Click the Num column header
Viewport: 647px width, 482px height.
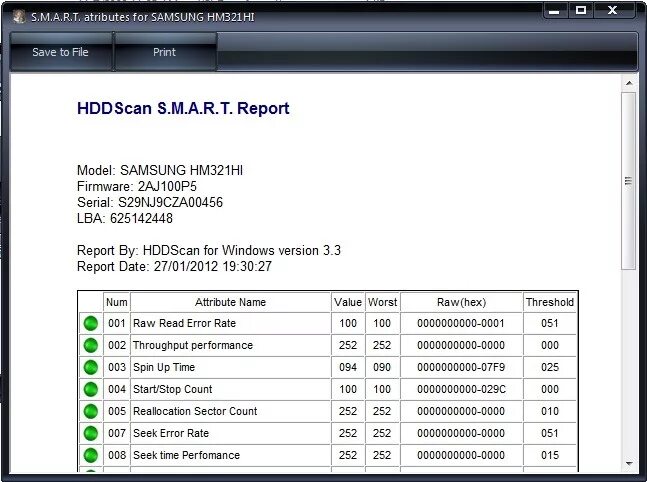click(117, 302)
